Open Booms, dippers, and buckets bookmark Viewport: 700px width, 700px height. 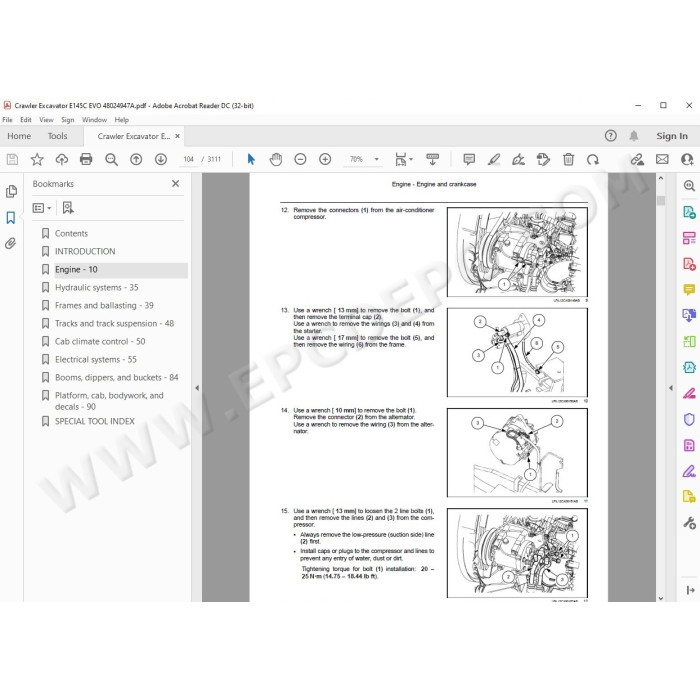(117, 377)
